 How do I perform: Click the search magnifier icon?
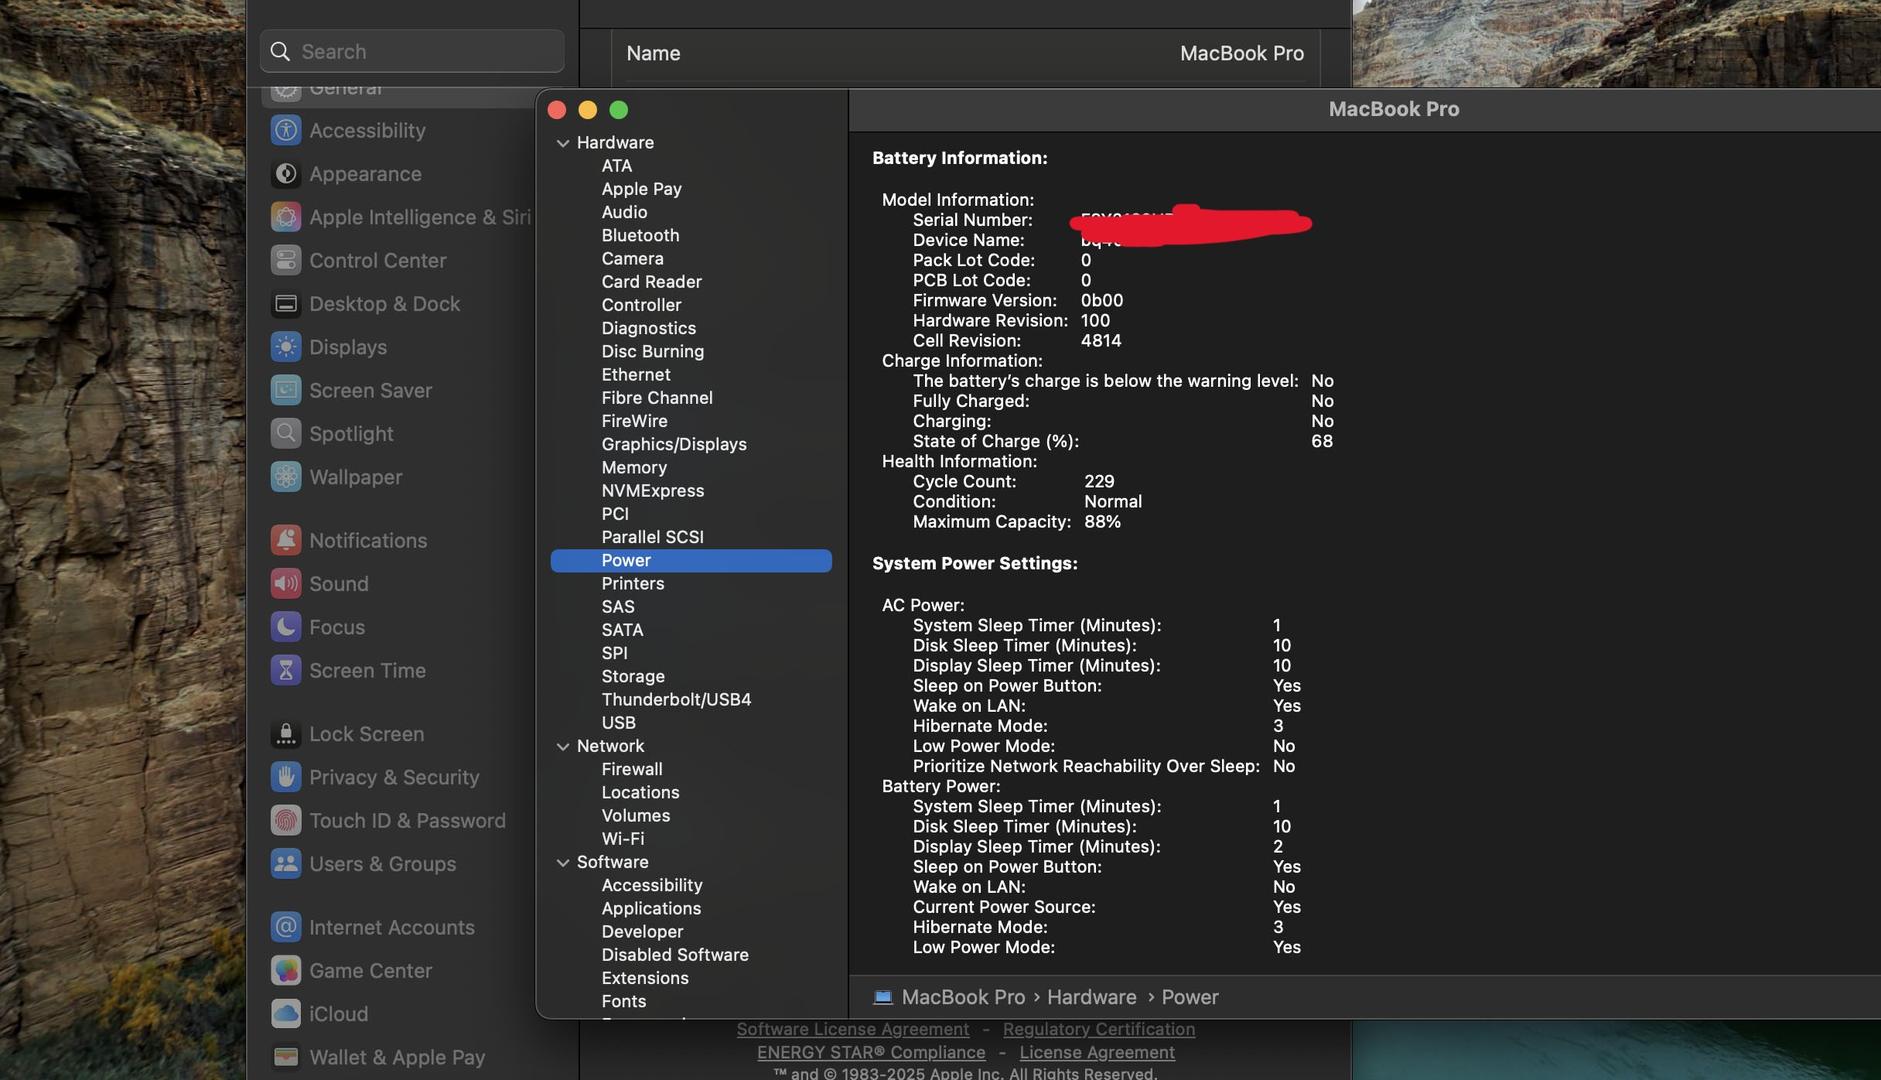[281, 51]
